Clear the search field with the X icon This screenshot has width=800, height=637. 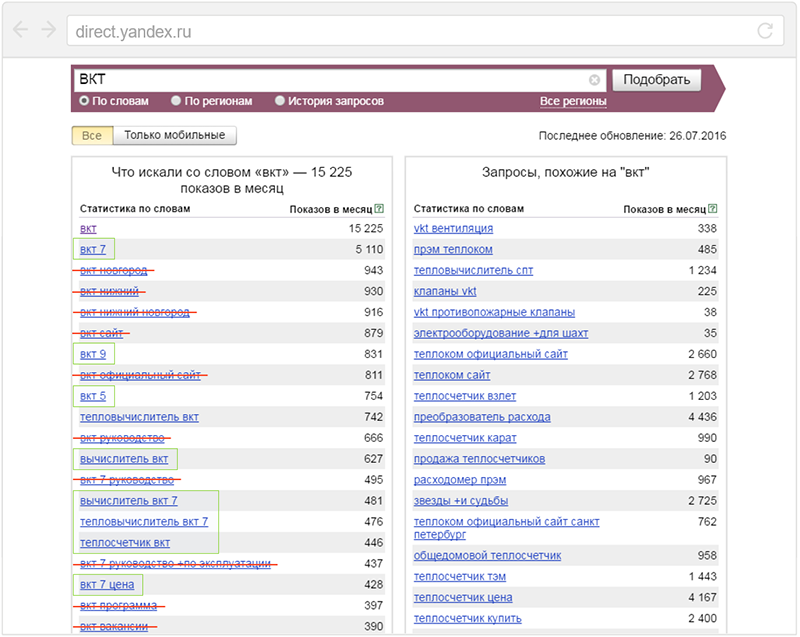tap(594, 80)
